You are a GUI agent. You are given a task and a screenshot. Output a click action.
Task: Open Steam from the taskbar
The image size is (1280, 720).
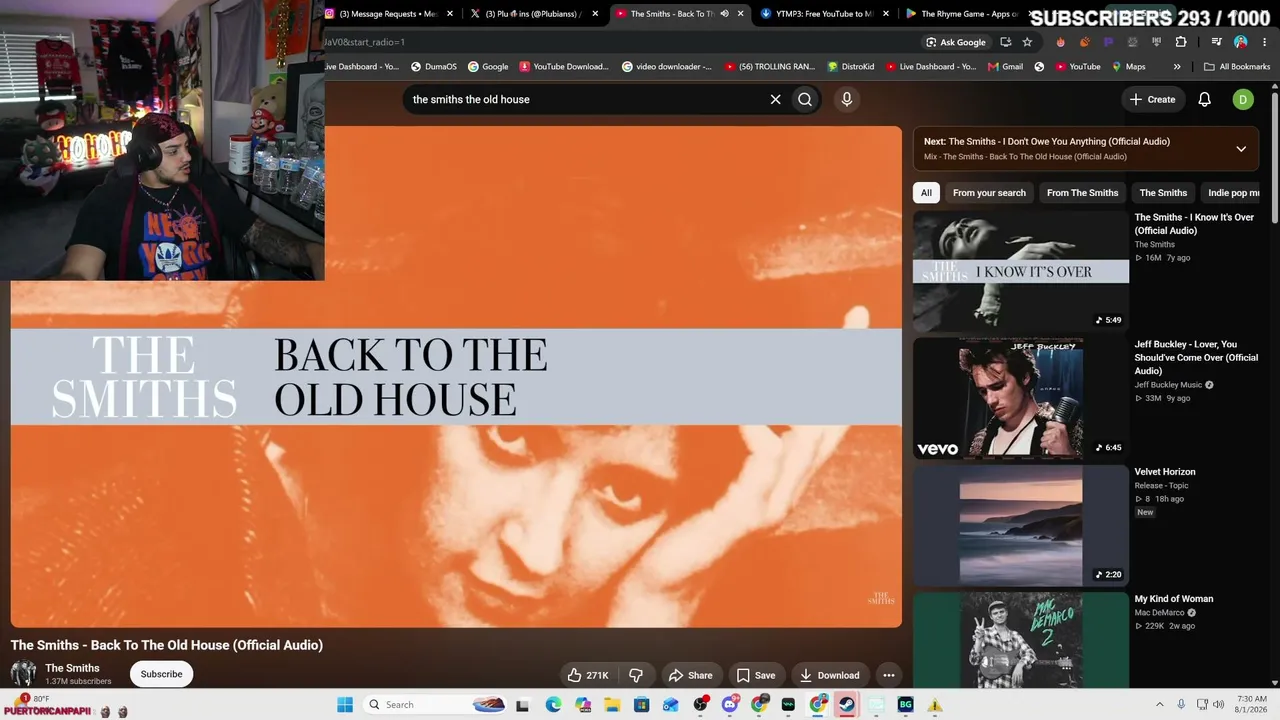tap(847, 705)
